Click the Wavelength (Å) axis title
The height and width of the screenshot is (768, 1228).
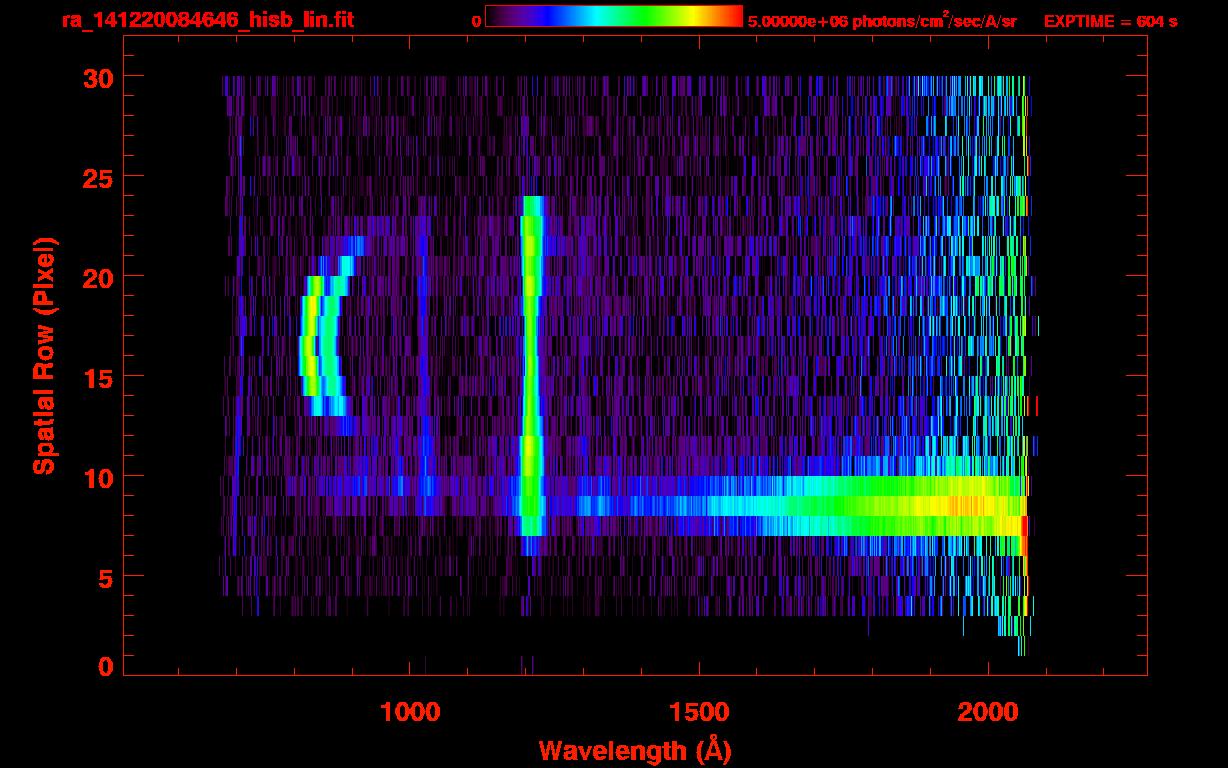click(x=635, y=750)
